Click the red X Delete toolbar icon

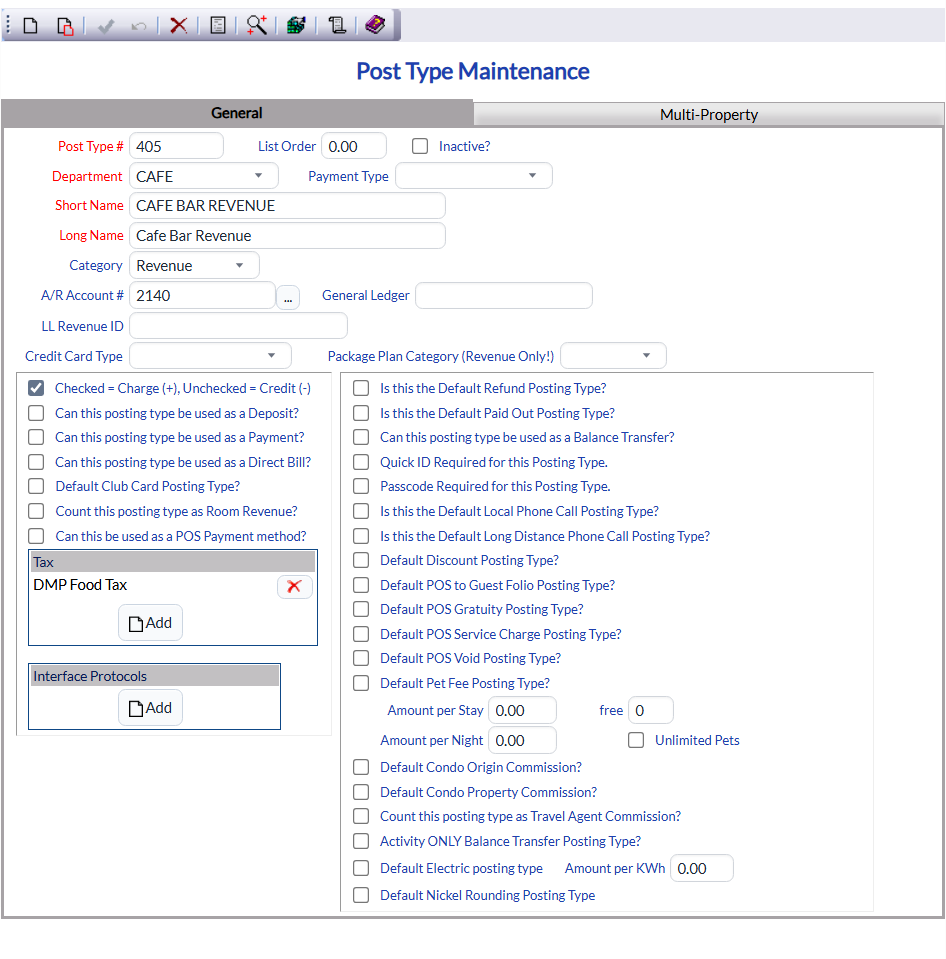(x=178, y=26)
